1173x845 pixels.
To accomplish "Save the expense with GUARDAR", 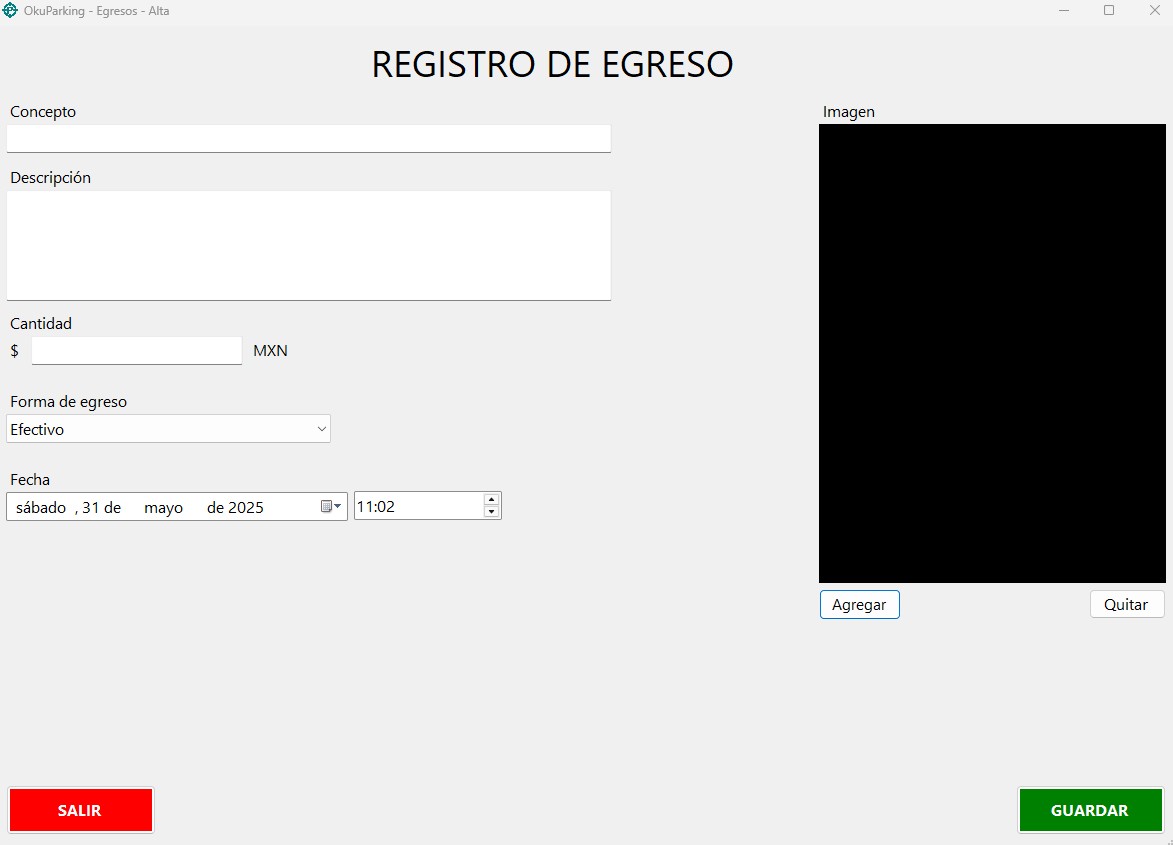I will [x=1090, y=811].
